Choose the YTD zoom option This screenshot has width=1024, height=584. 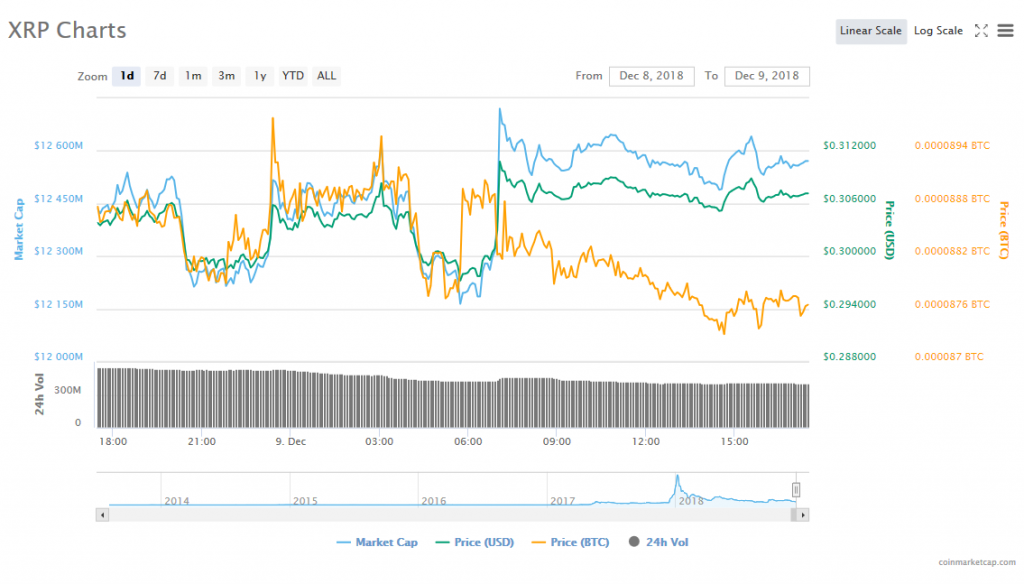[x=293, y=76]
